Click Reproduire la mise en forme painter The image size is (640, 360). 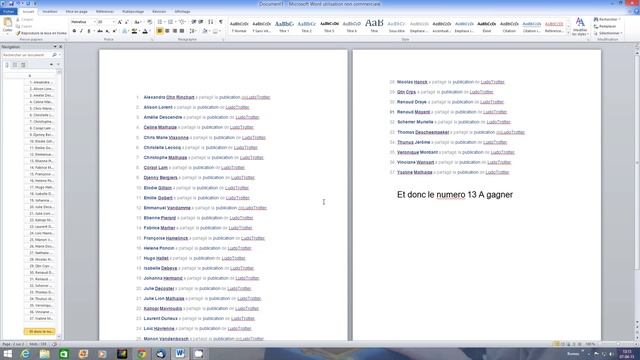[41, 33]
